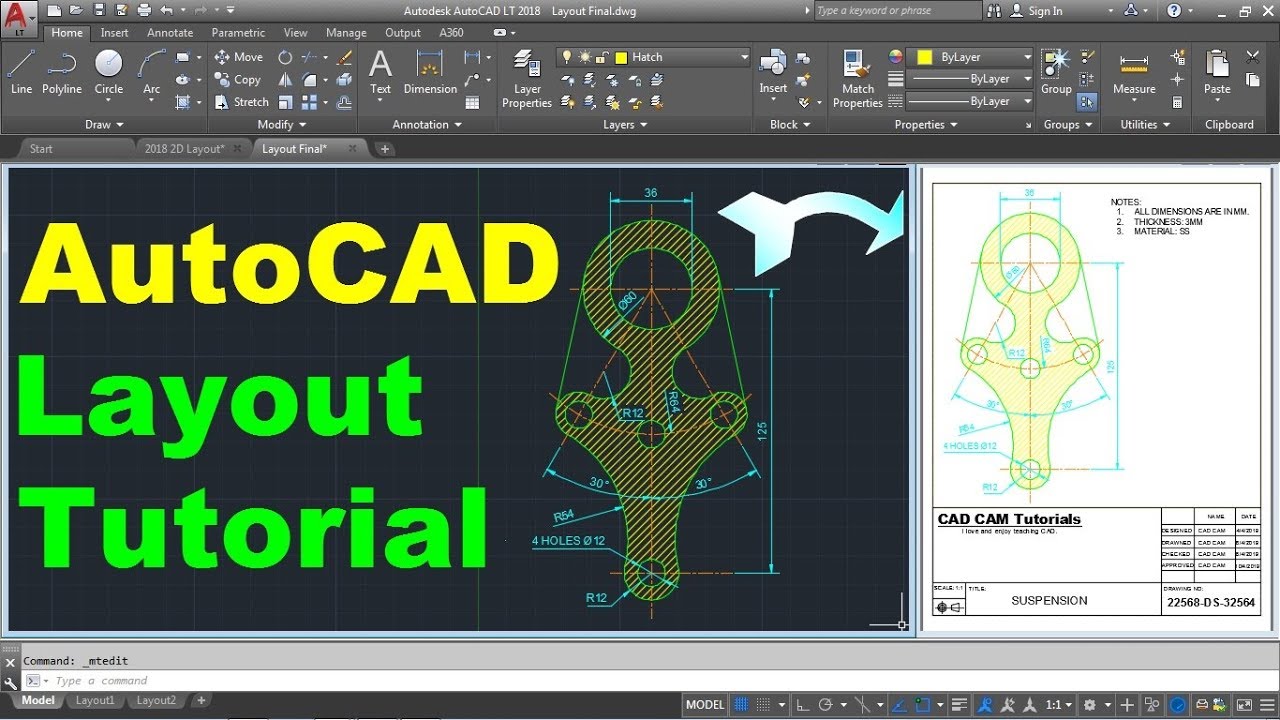The width and height of the screenshot is (1280, 720).
Task: Click the Help question mark icon
Action: point(1174,10)
